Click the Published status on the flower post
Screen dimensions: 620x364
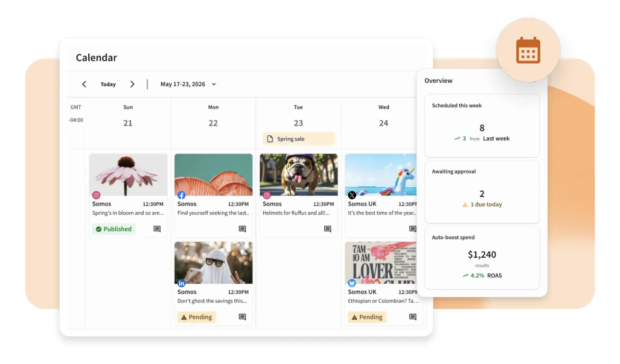pos(113,229)
